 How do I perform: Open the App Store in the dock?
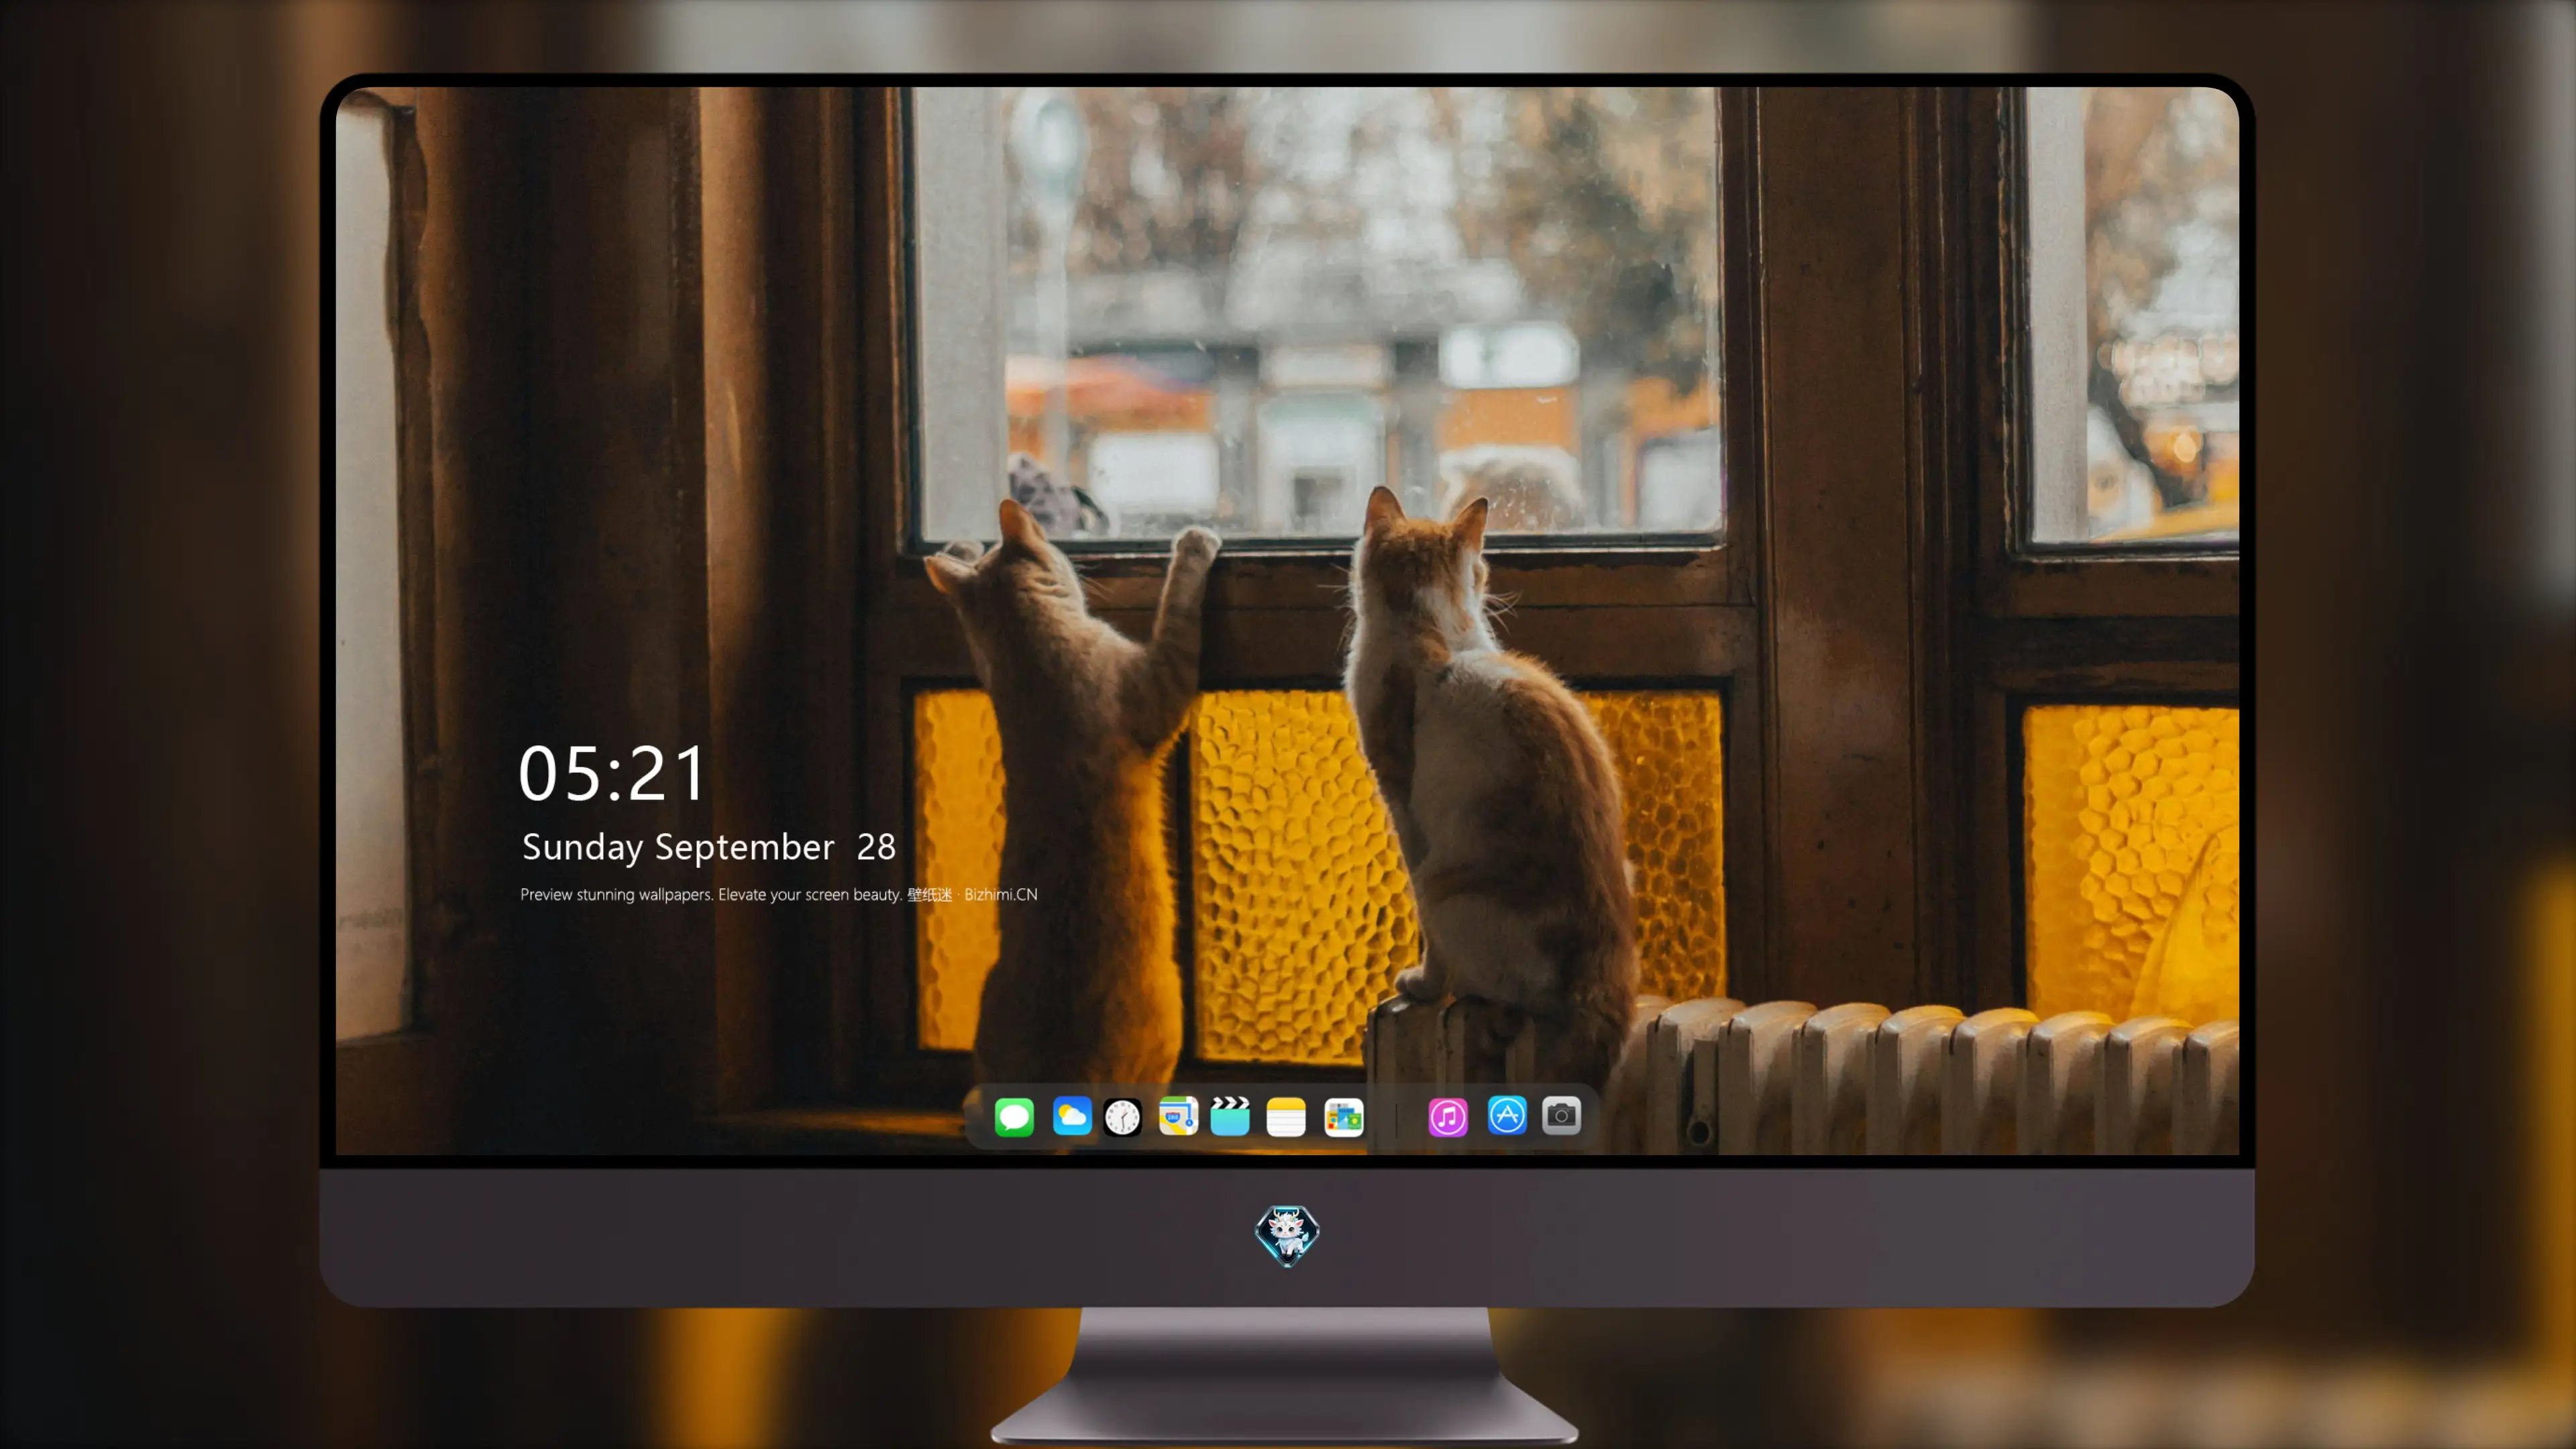pos(1507,1115)
